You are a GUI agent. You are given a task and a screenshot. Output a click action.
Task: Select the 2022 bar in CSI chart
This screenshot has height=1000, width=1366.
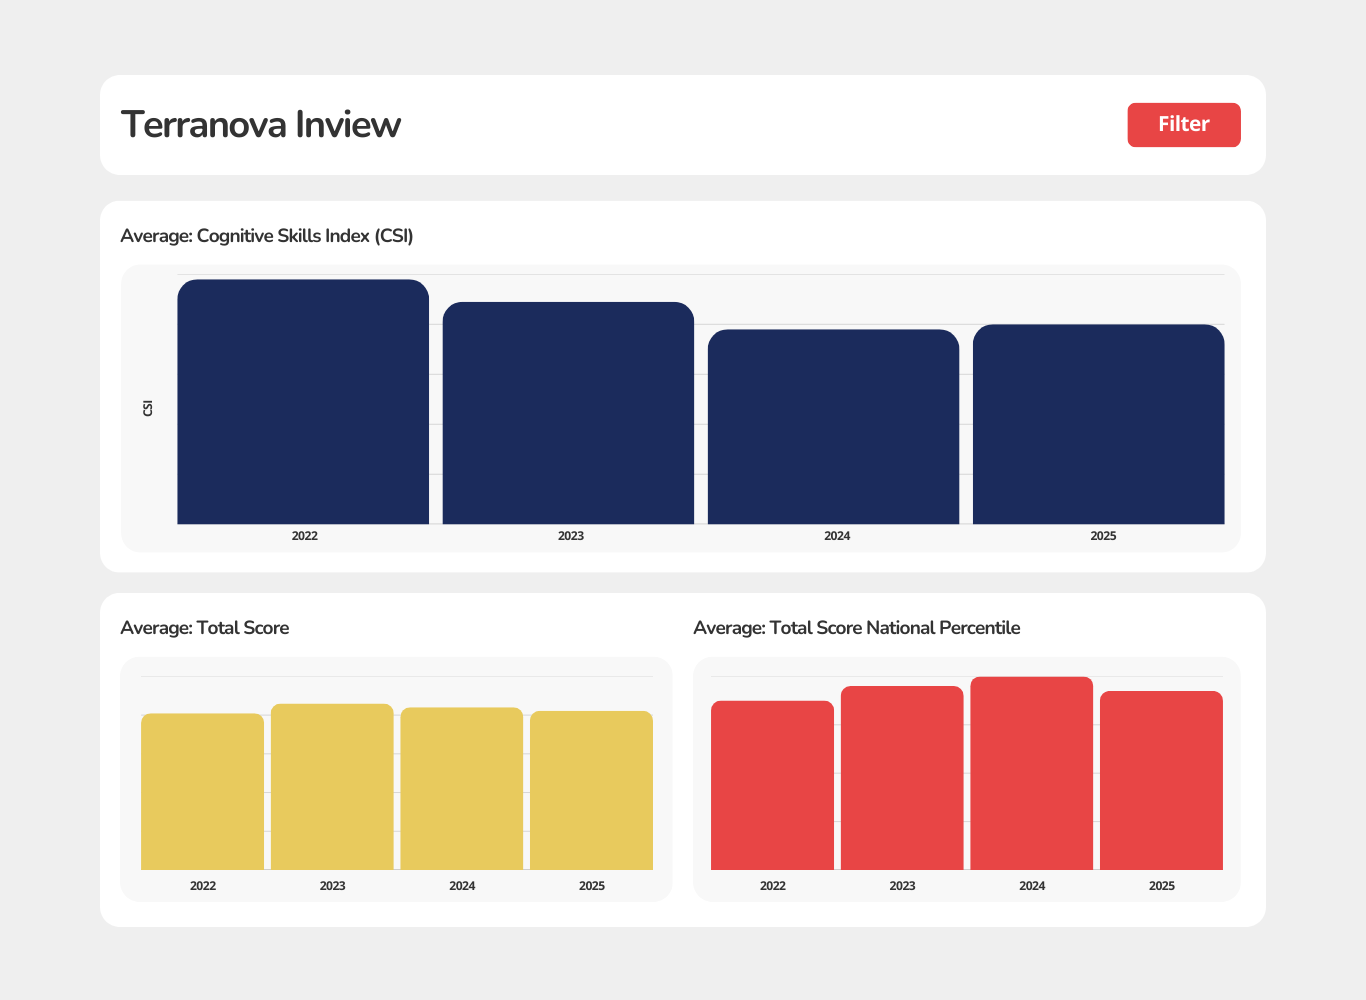(303, 402)
